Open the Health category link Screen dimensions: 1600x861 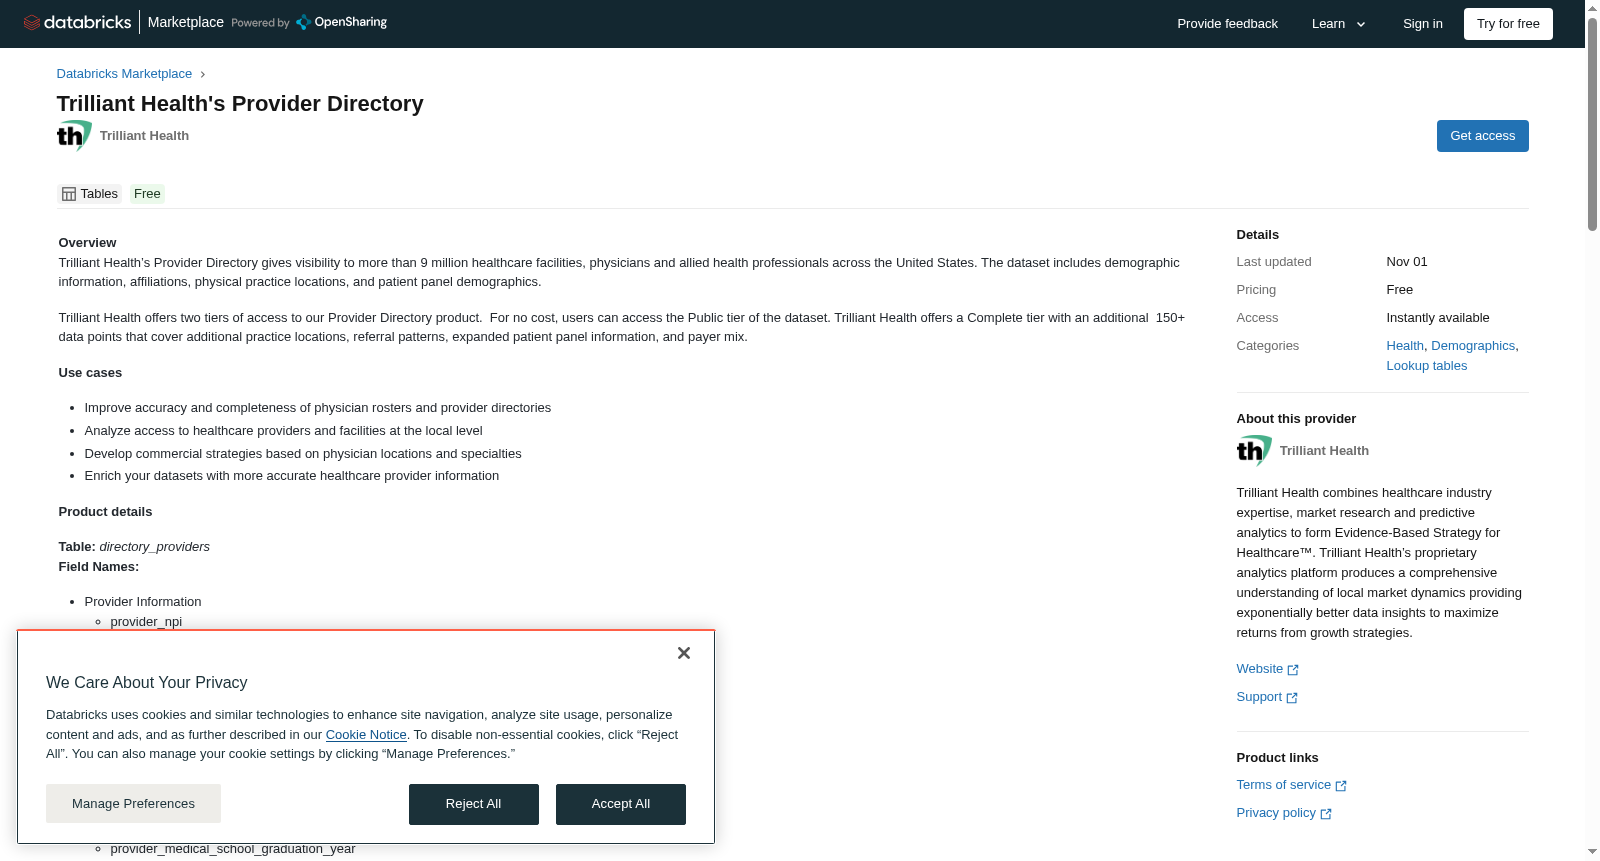coord(1404,346)
